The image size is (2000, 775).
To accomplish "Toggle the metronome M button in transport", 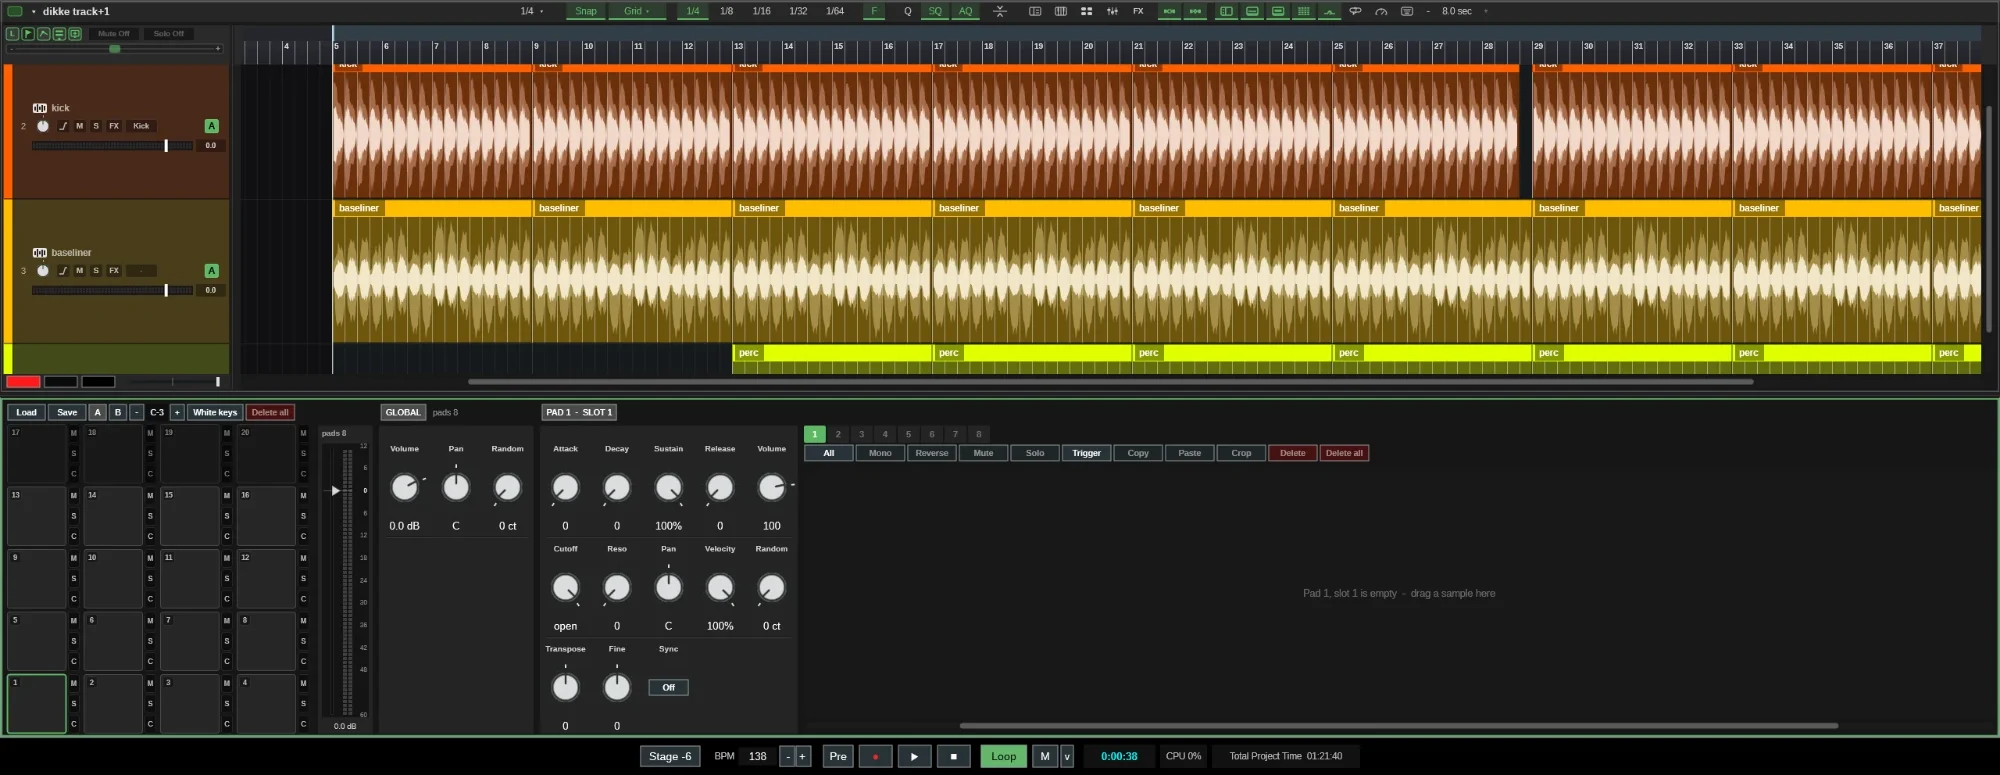I will [1045, 757].
